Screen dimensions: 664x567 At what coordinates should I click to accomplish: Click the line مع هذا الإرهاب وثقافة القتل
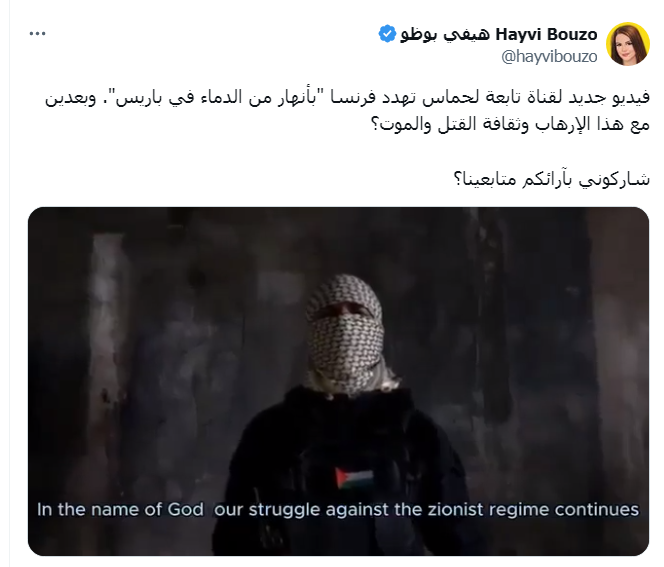tap(510, 124)
